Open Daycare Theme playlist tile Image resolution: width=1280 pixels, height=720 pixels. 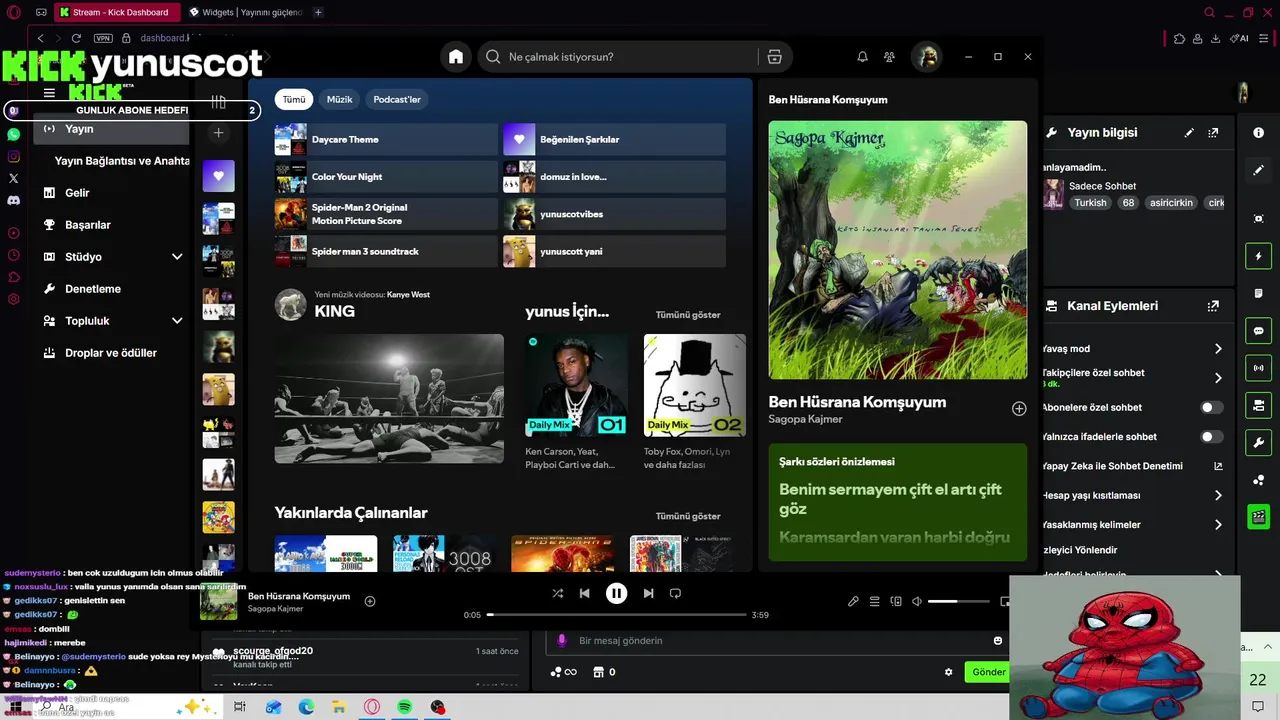click(386, 139)
